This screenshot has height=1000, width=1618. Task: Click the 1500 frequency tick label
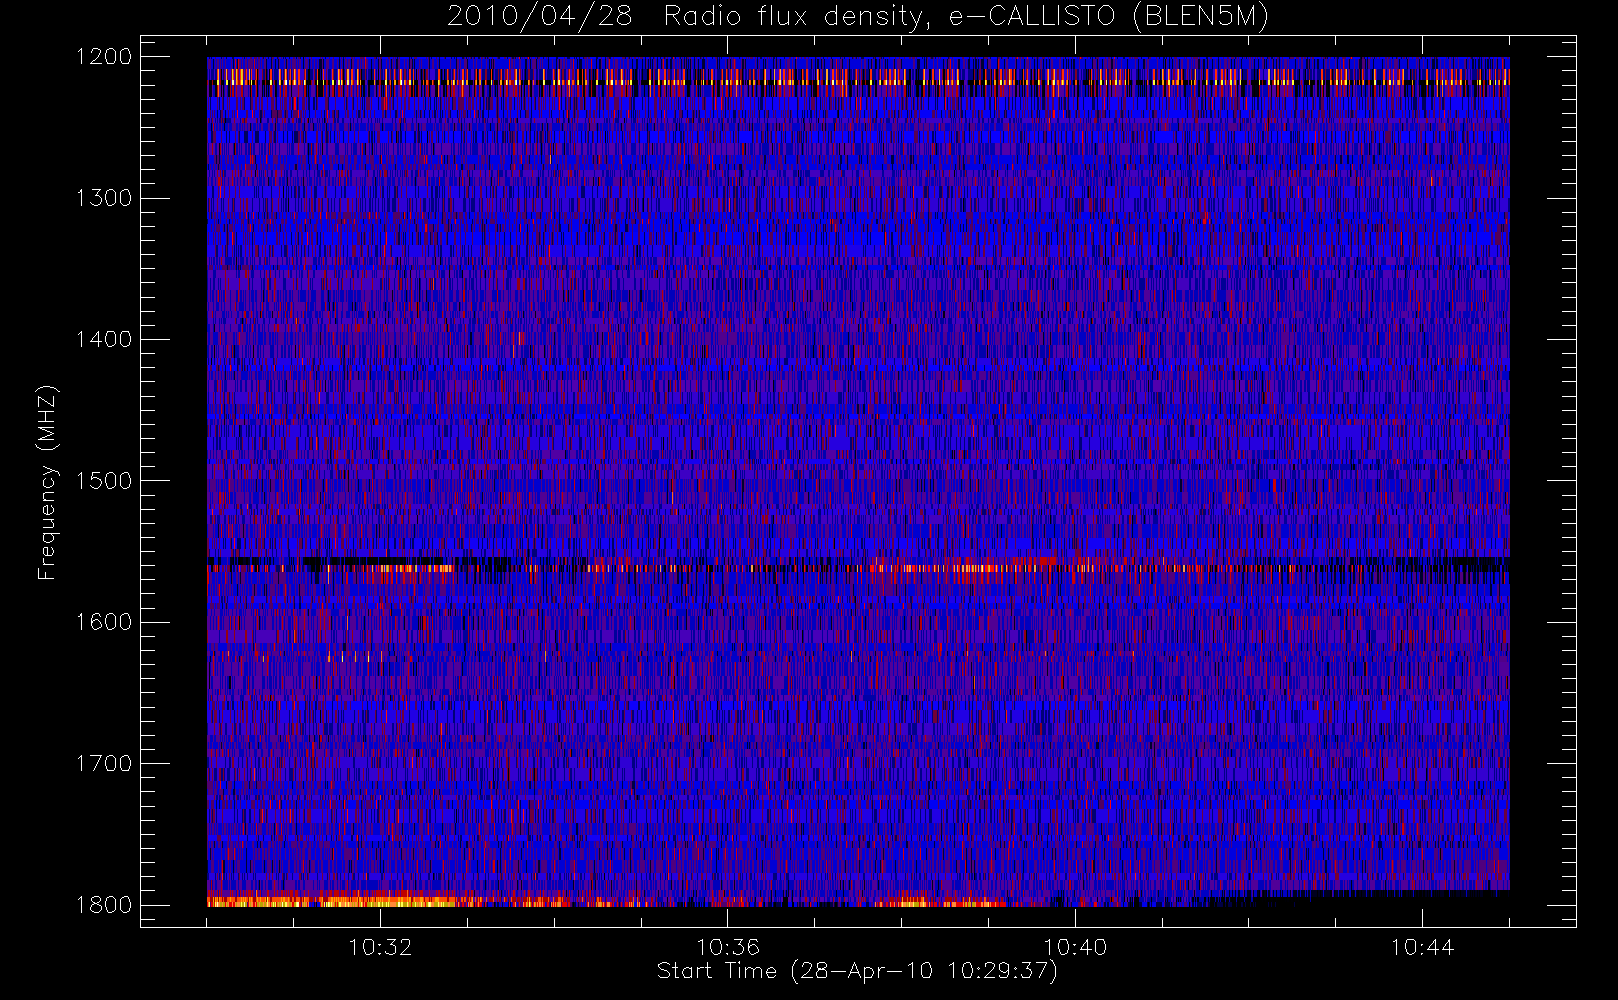[104, 481]
